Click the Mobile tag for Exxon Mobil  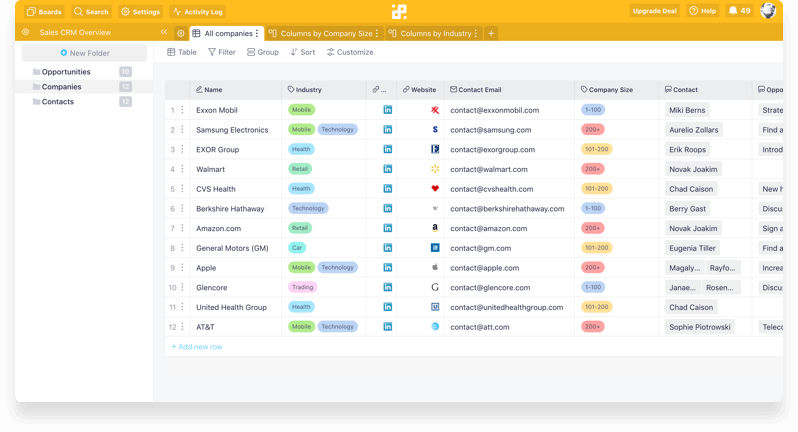click(x=301, y=110)
